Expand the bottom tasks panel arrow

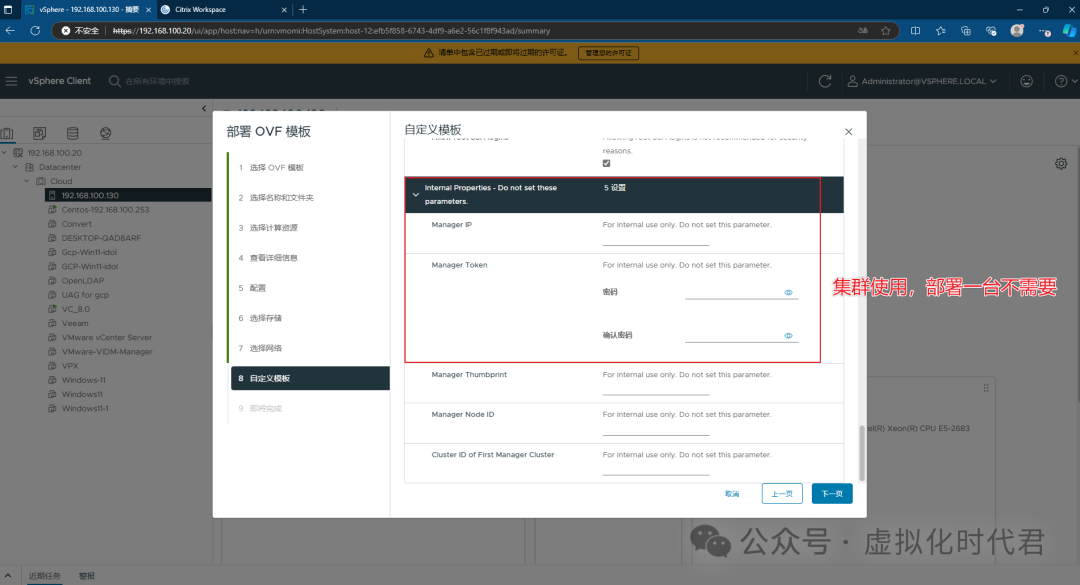8,575
